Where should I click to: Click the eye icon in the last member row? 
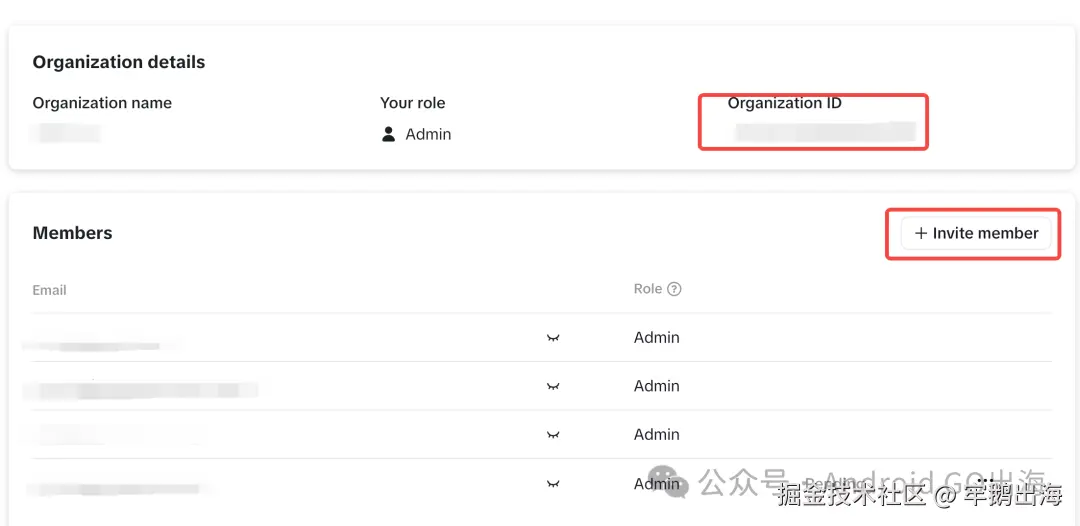pos(553,484)
